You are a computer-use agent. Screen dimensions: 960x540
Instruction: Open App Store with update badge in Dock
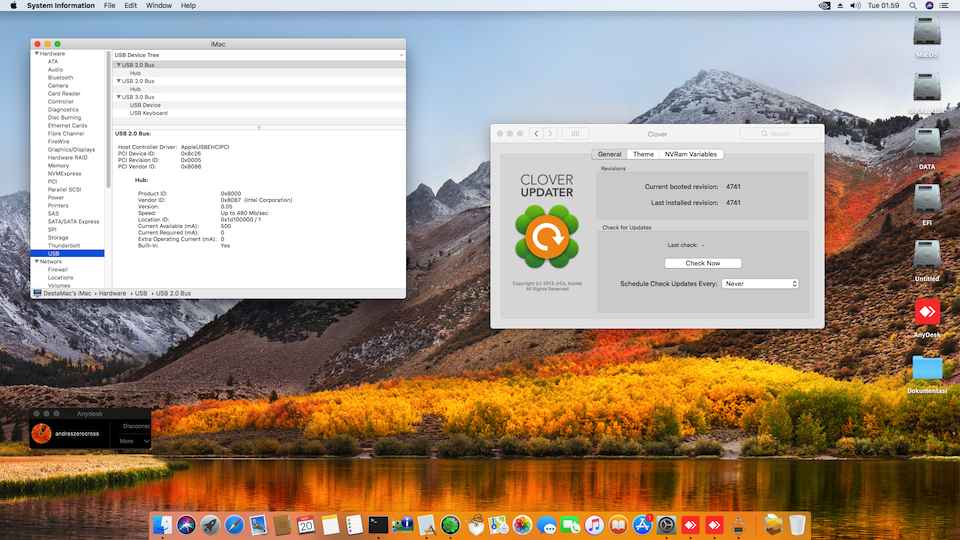[x=642, y=525]
